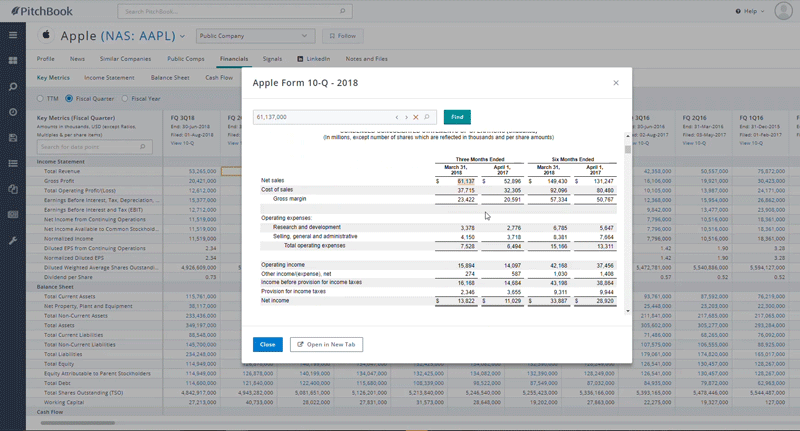Click the Apple company logo
The height and width of the screenshot is (431, 800).
[46, 35]
